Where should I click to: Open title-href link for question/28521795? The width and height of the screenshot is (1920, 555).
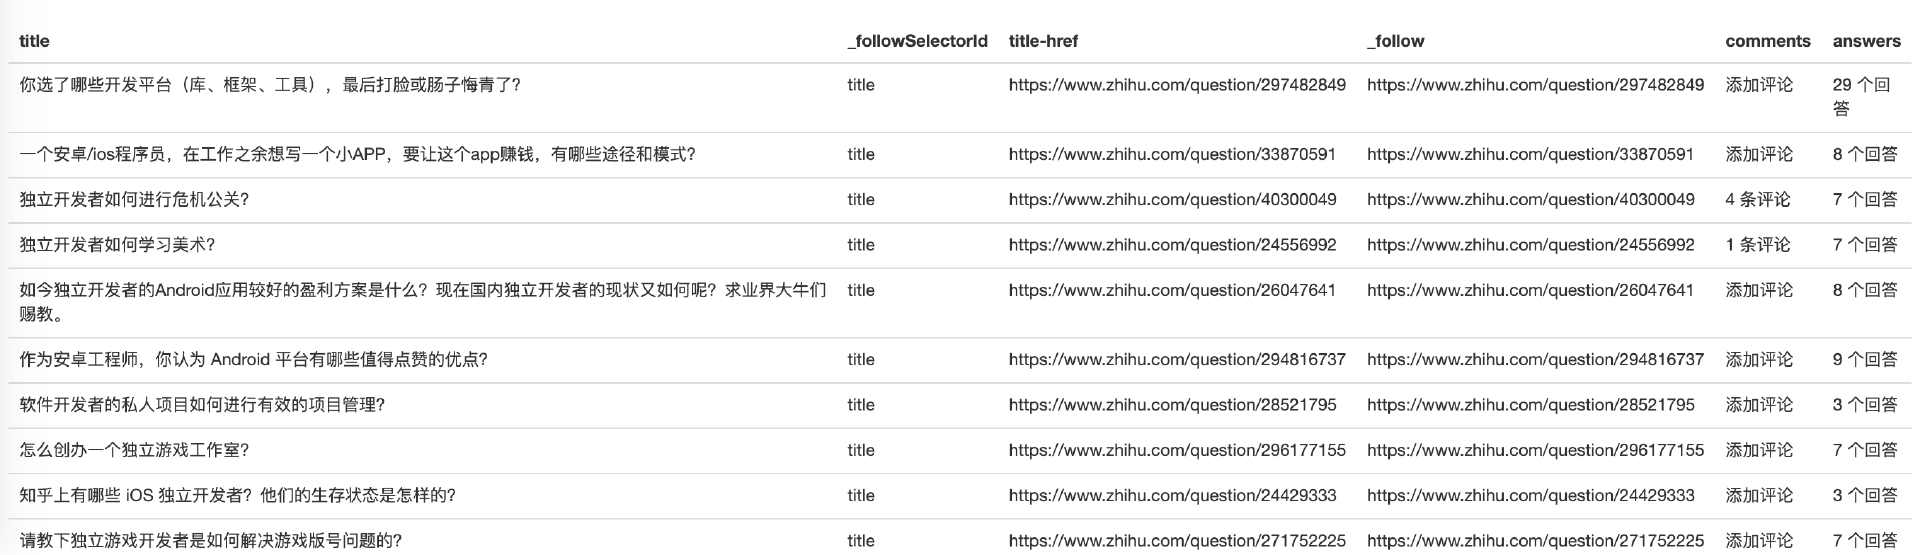point(1172,405)
